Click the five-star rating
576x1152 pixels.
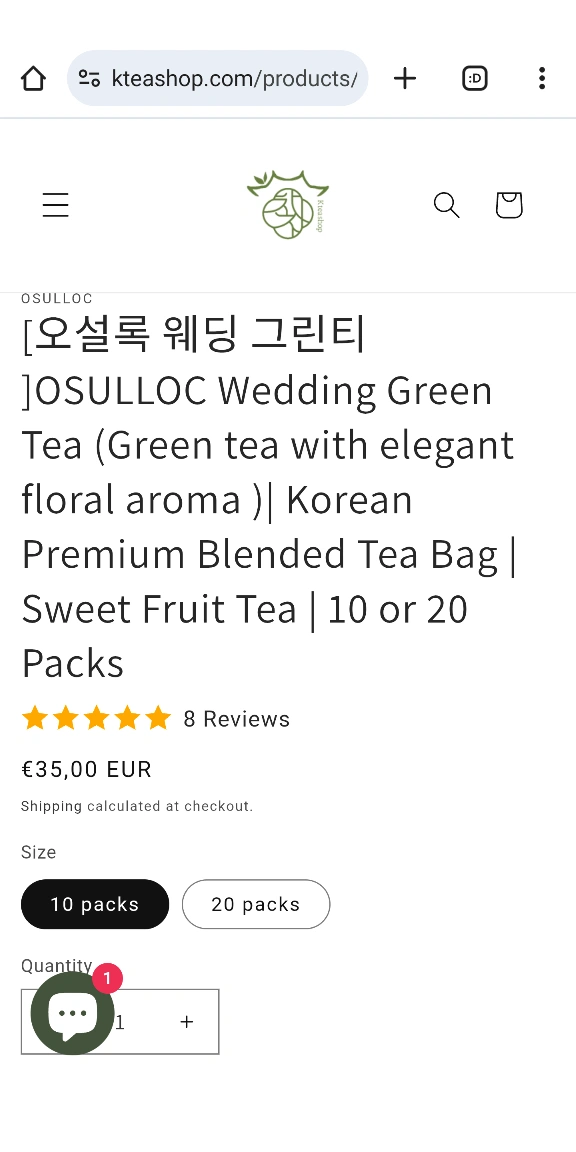96,718
